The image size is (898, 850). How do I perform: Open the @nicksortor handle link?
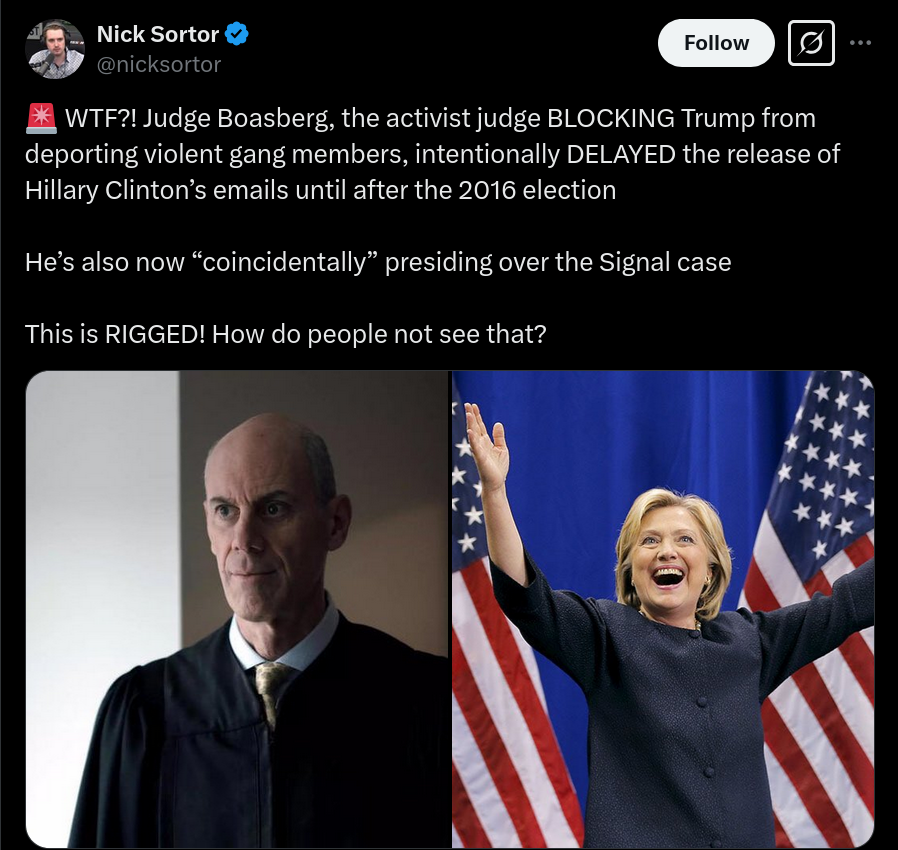(159, 65)
